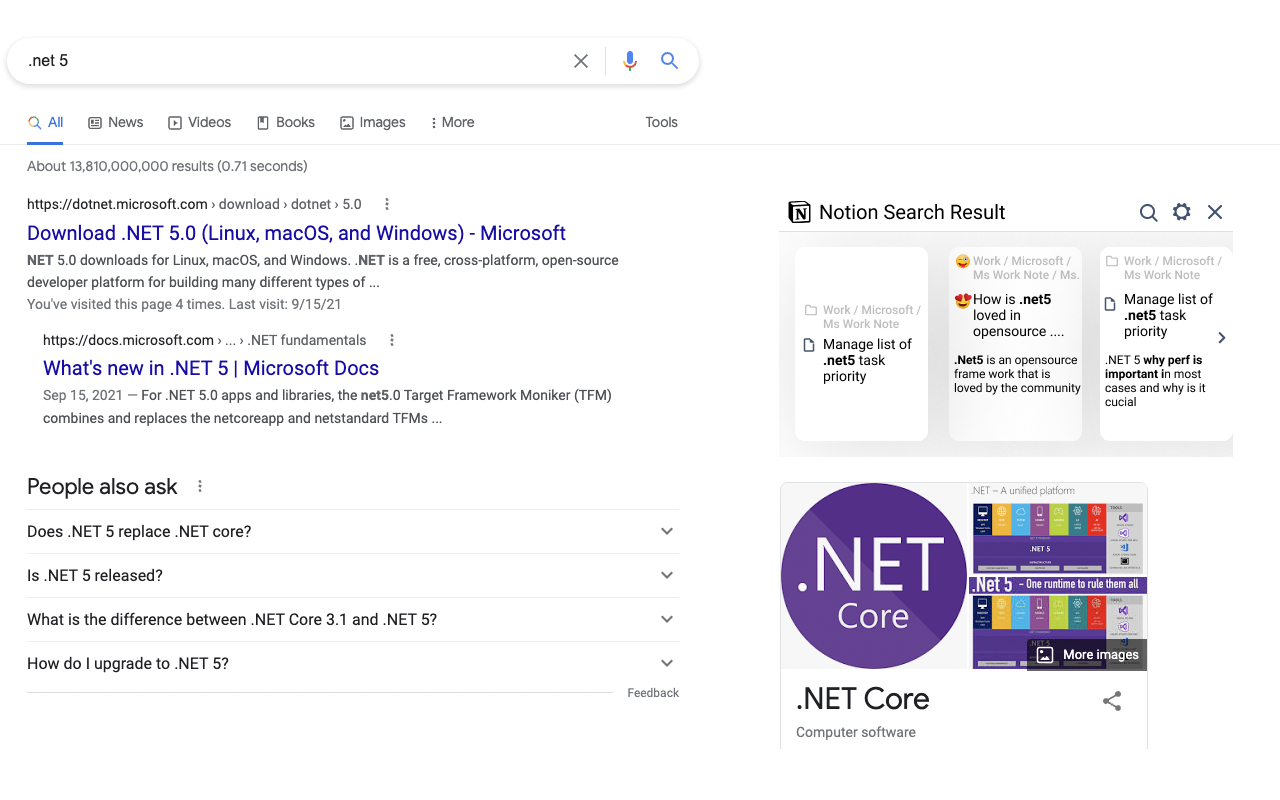This screenshot has width=1280, height=800.
Task: Send Feedback on People also ask
Action: (653, 693)
